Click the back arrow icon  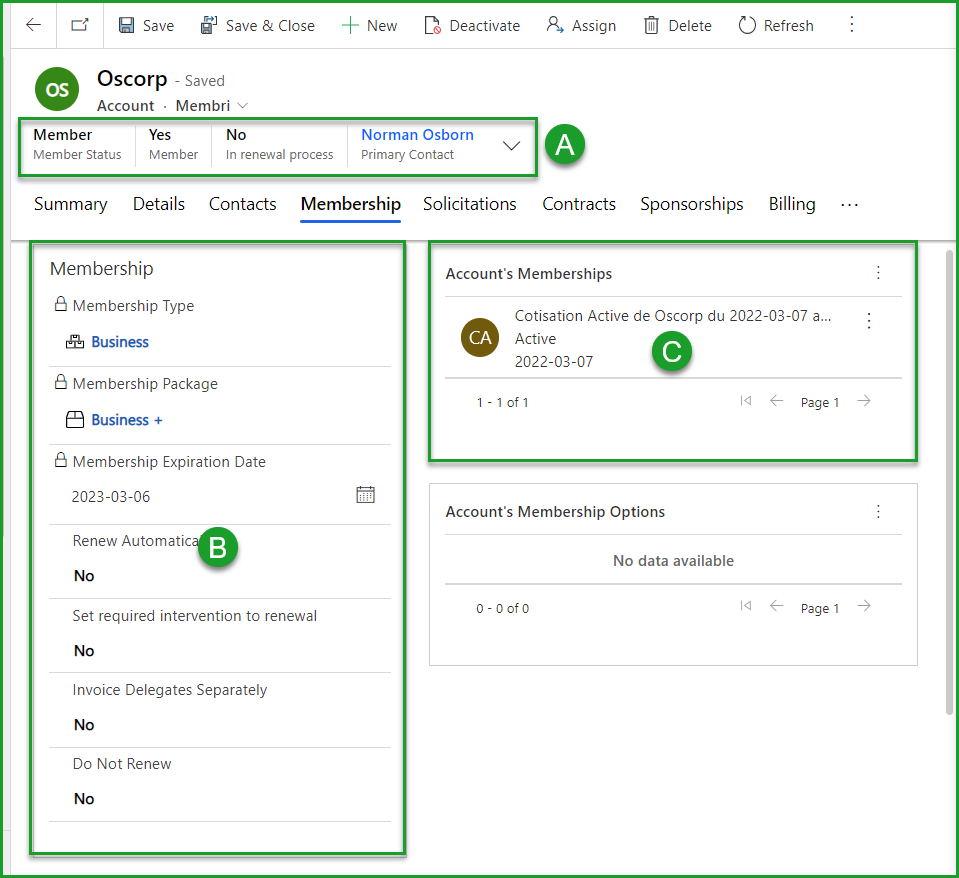pos(33,25)
